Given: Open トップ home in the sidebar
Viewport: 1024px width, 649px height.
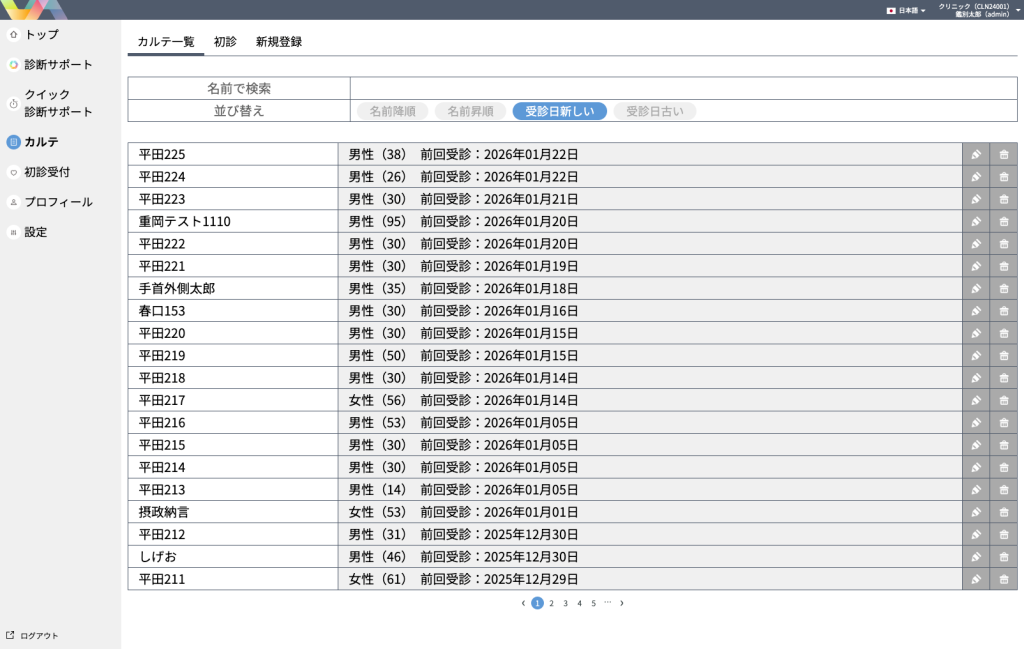Looking at the screenshot, I should pyautogui.click(x=41, y=34).
